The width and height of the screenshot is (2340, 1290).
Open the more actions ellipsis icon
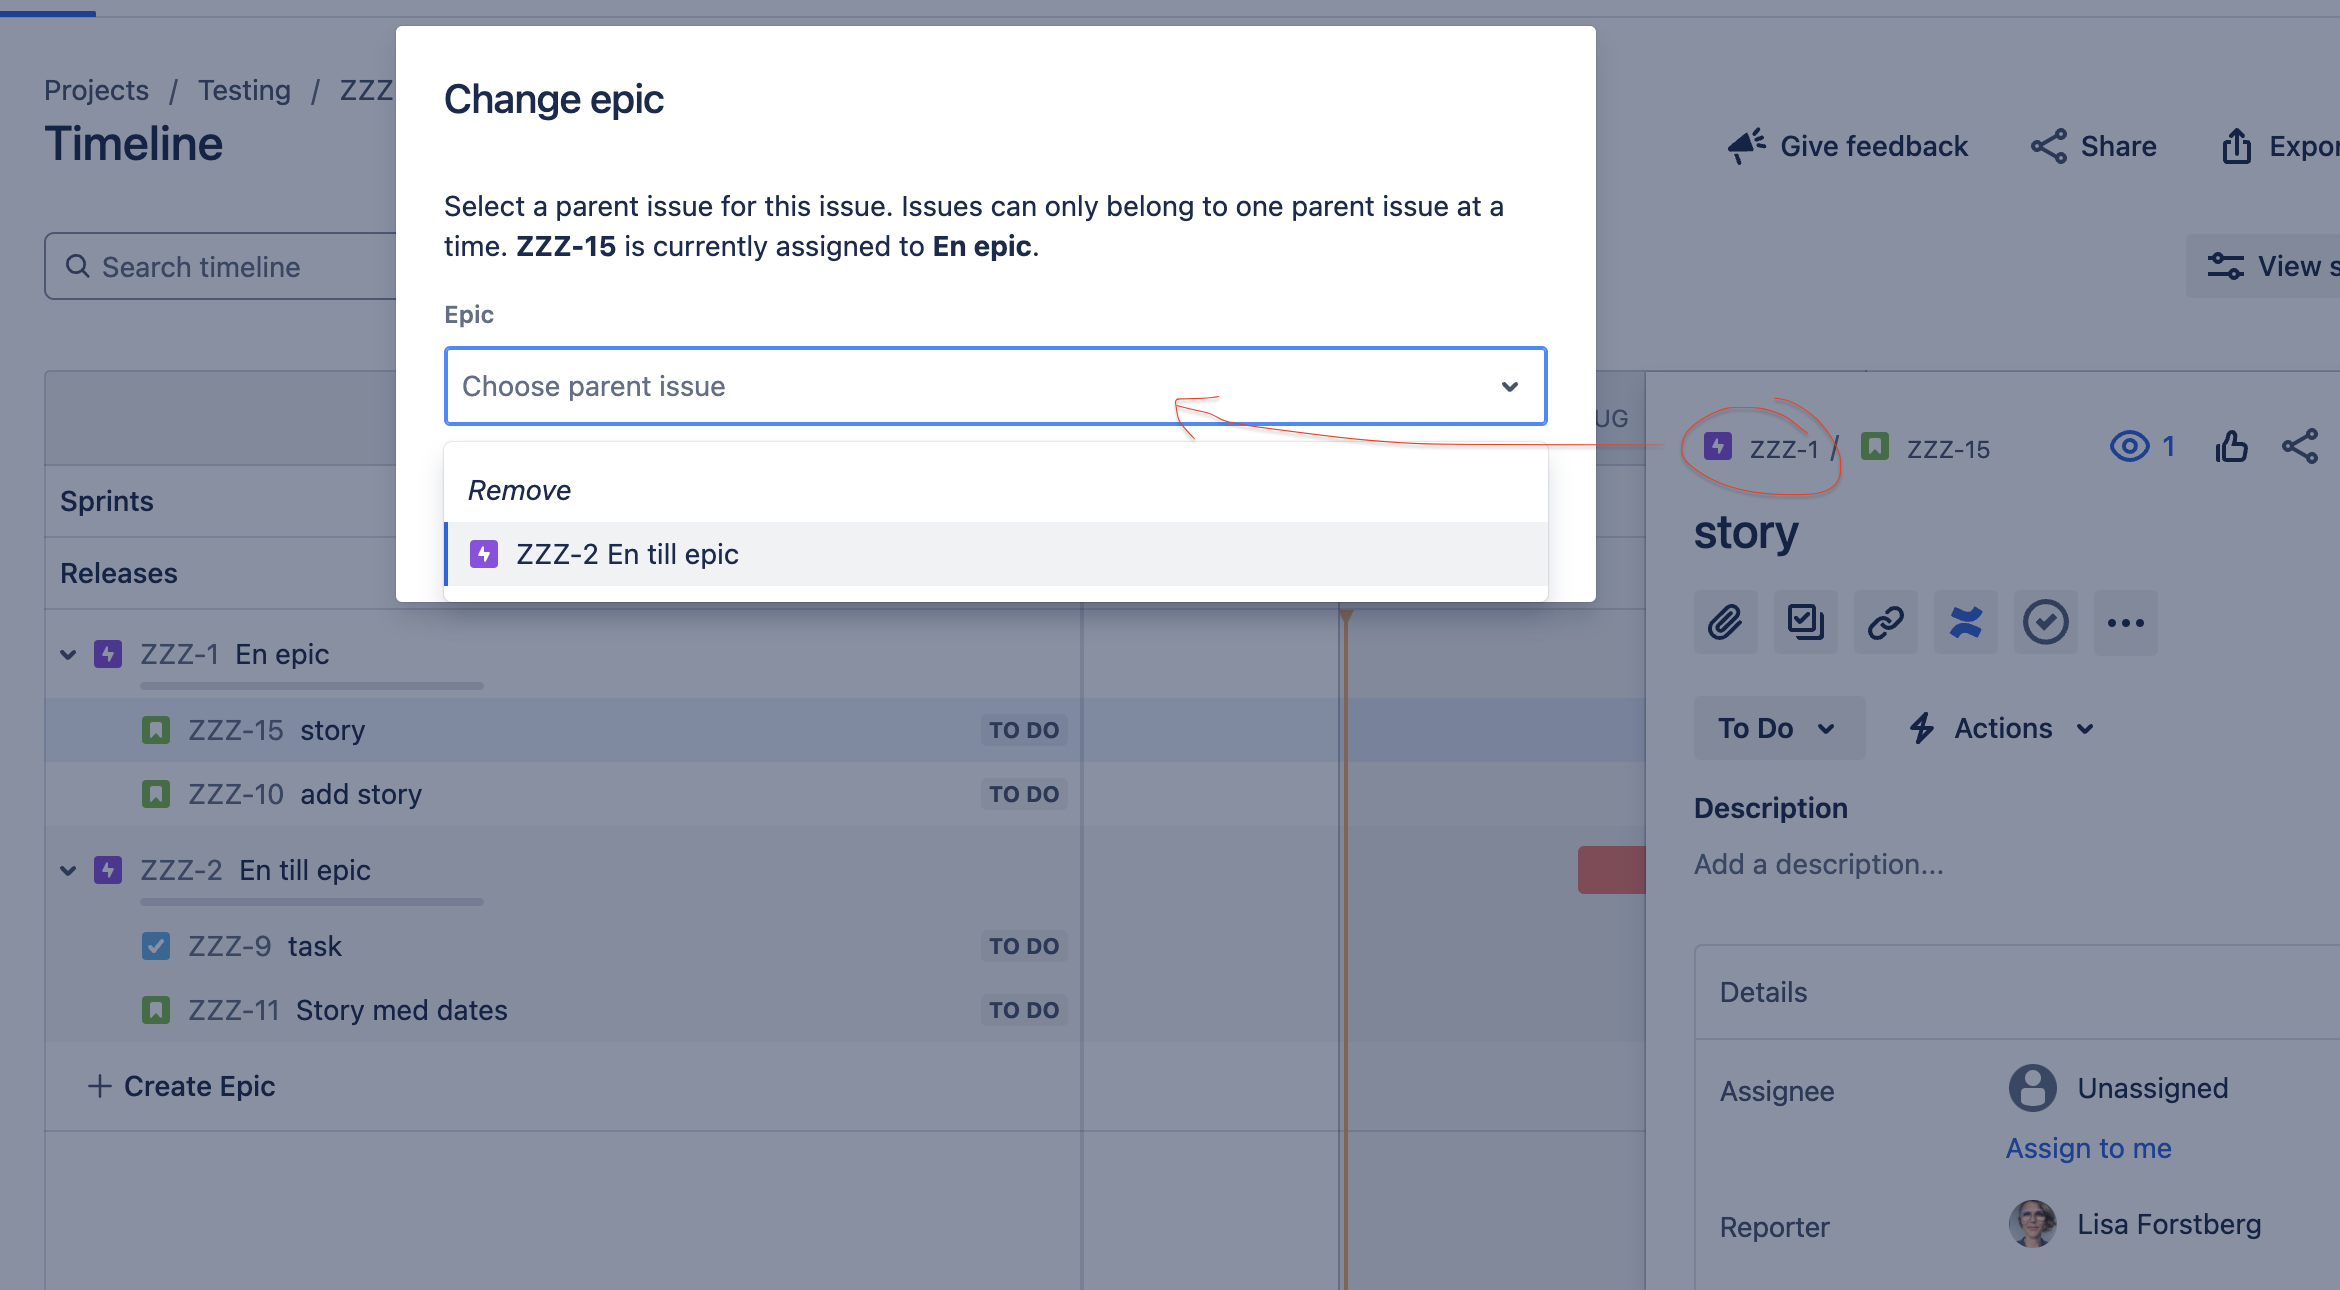(x=2125, y=622)
